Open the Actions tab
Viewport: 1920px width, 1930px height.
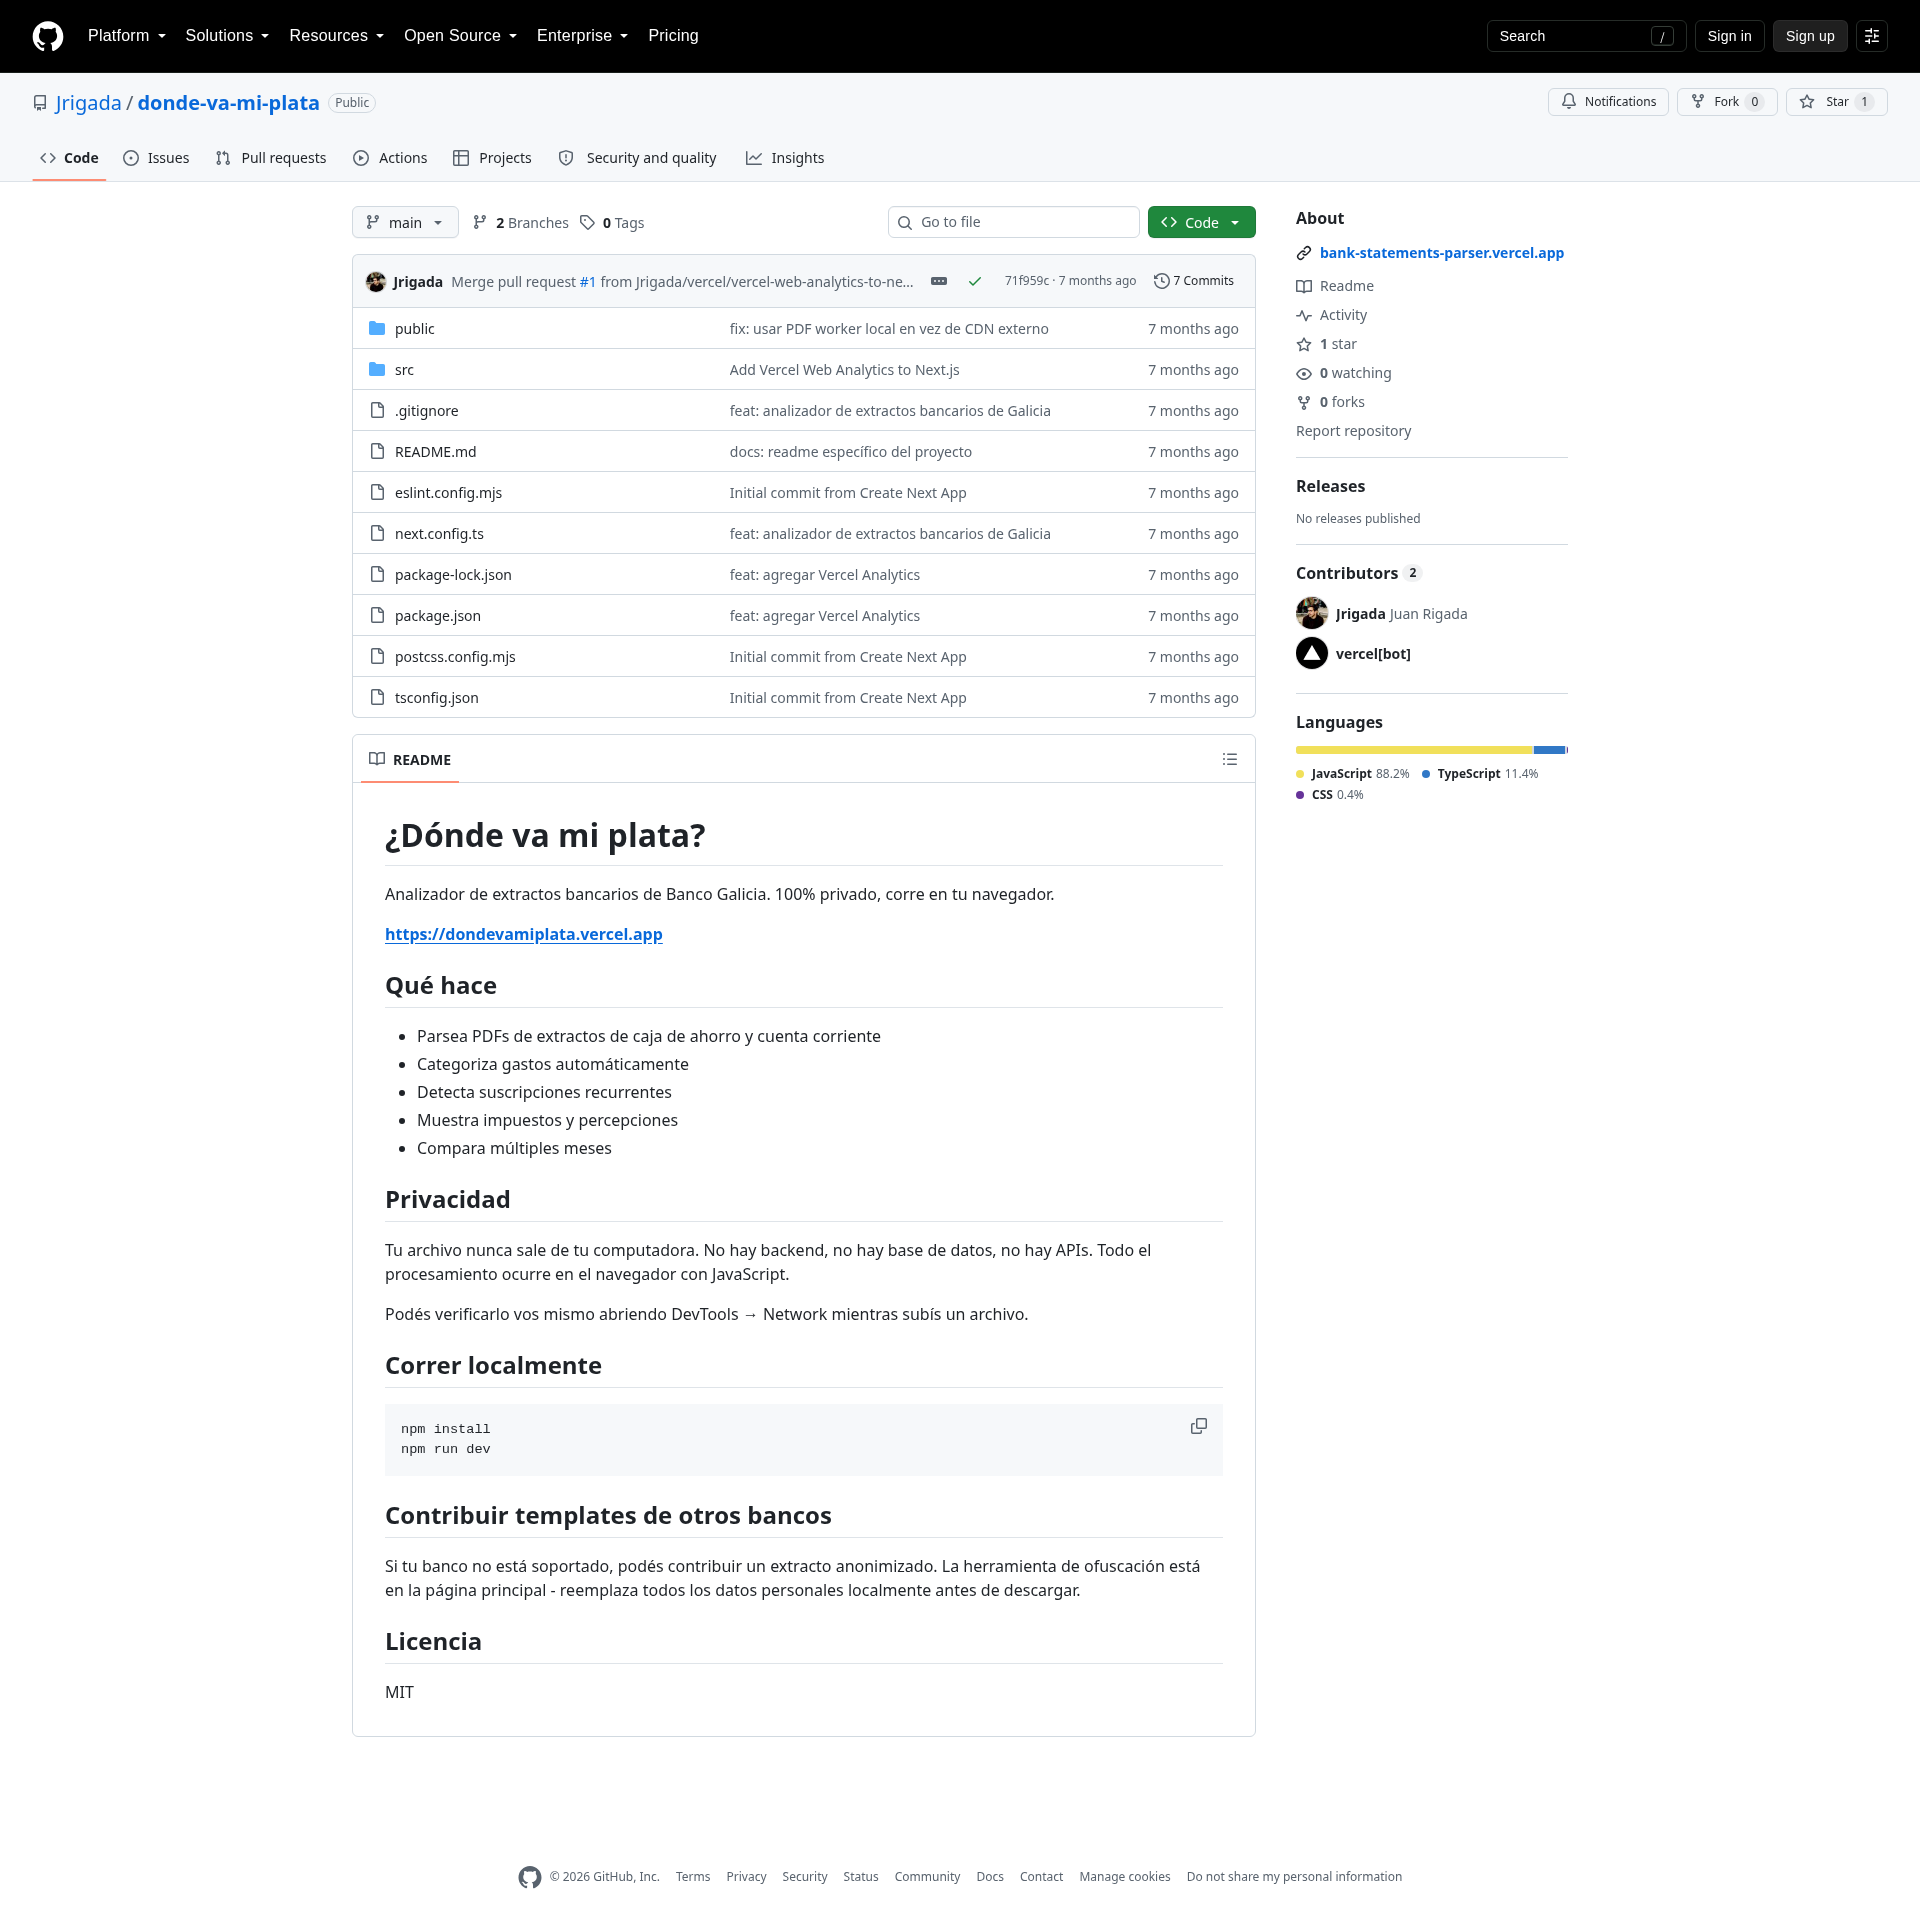click(390, 158)
